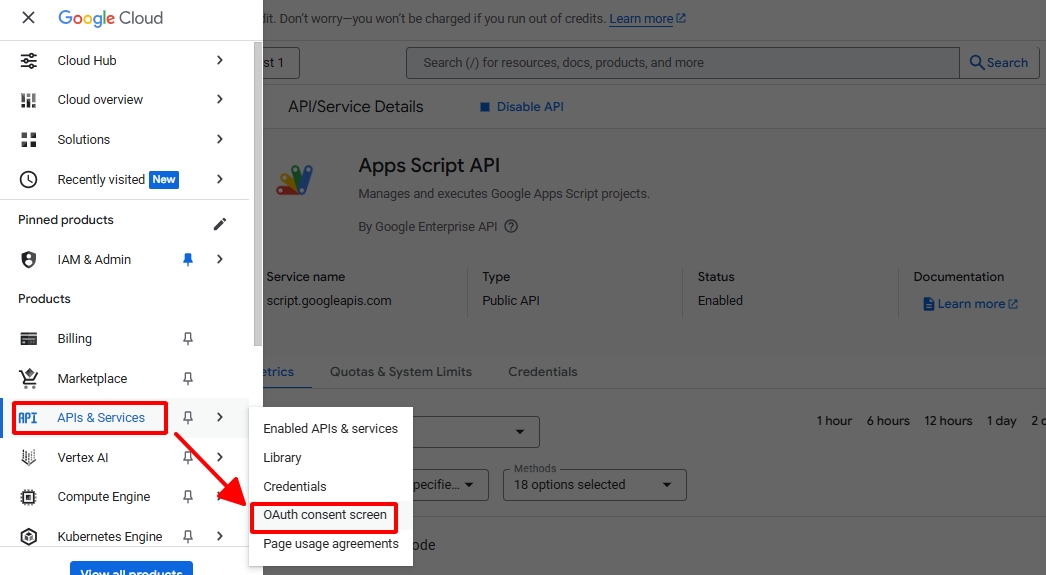This screenshot has height=575, width=1046.
Task: Click the Recently visited clock icon
Action: point(29,179)
